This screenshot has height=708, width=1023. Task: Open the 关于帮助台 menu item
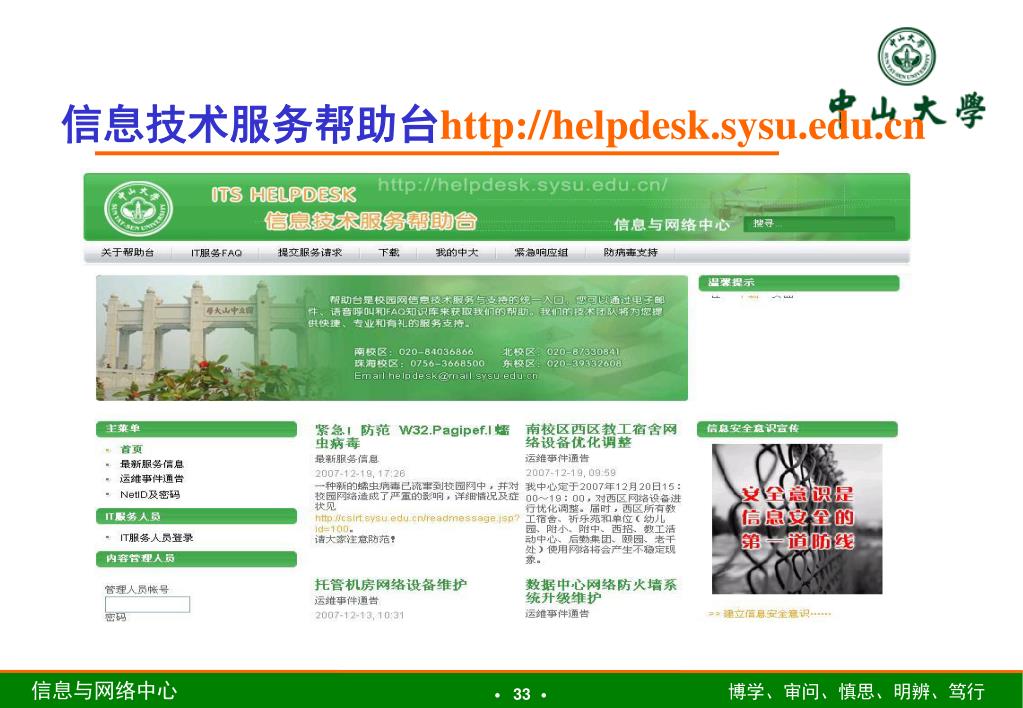point(127,253)
